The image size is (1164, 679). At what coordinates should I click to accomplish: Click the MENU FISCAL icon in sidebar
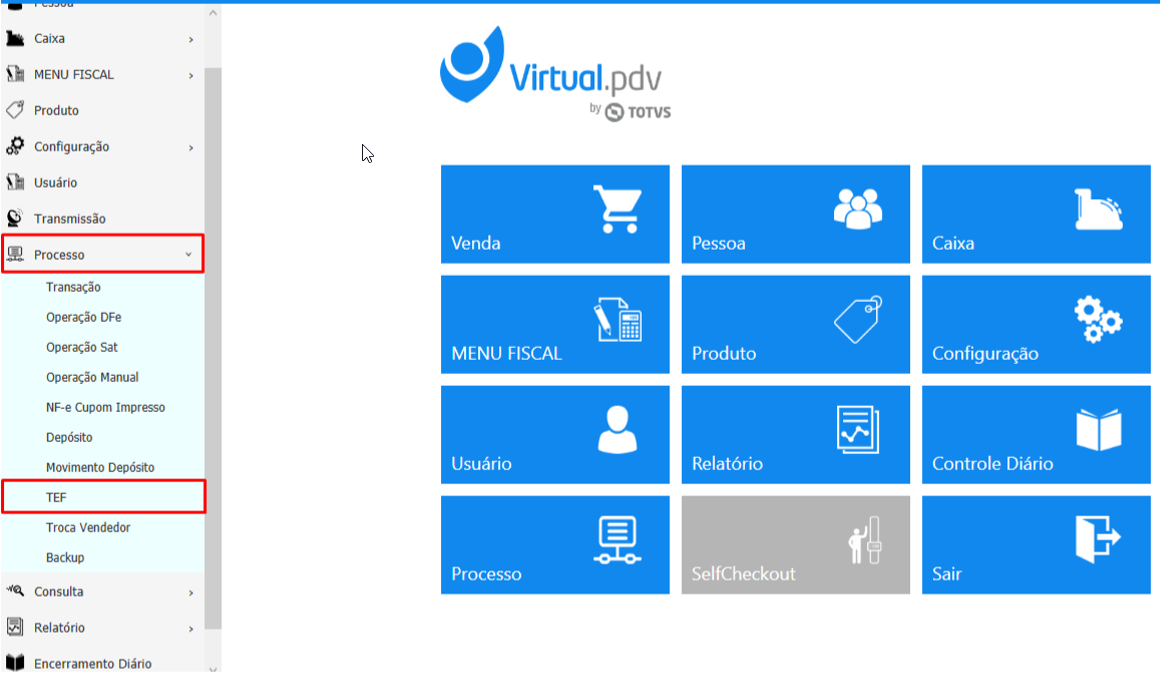point(15,74)
